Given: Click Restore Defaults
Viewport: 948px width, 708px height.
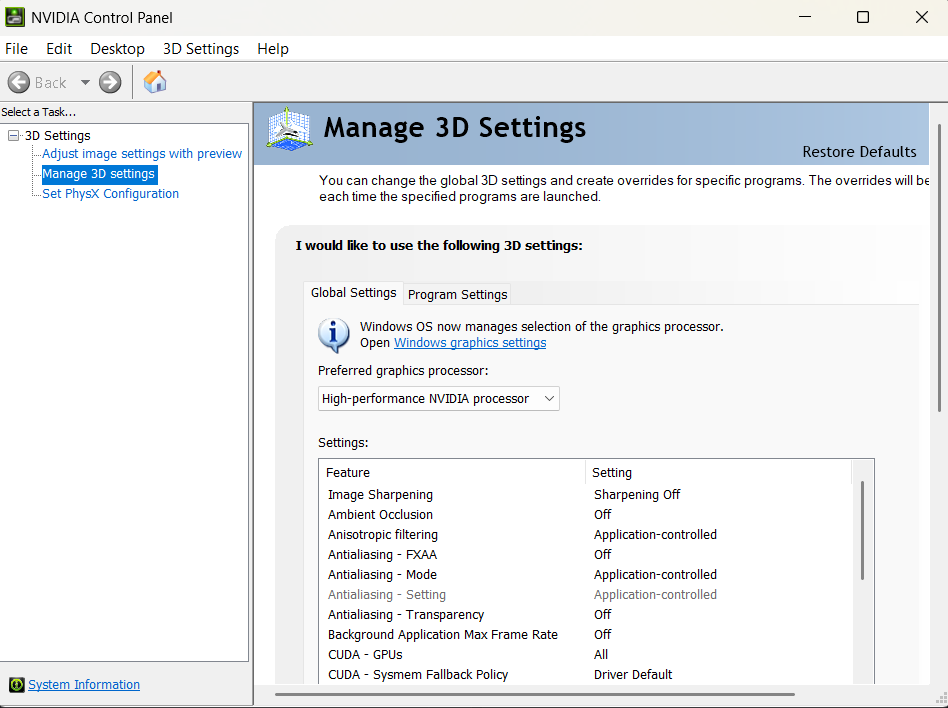Looking at the screenshot, I should pos(859,152).
